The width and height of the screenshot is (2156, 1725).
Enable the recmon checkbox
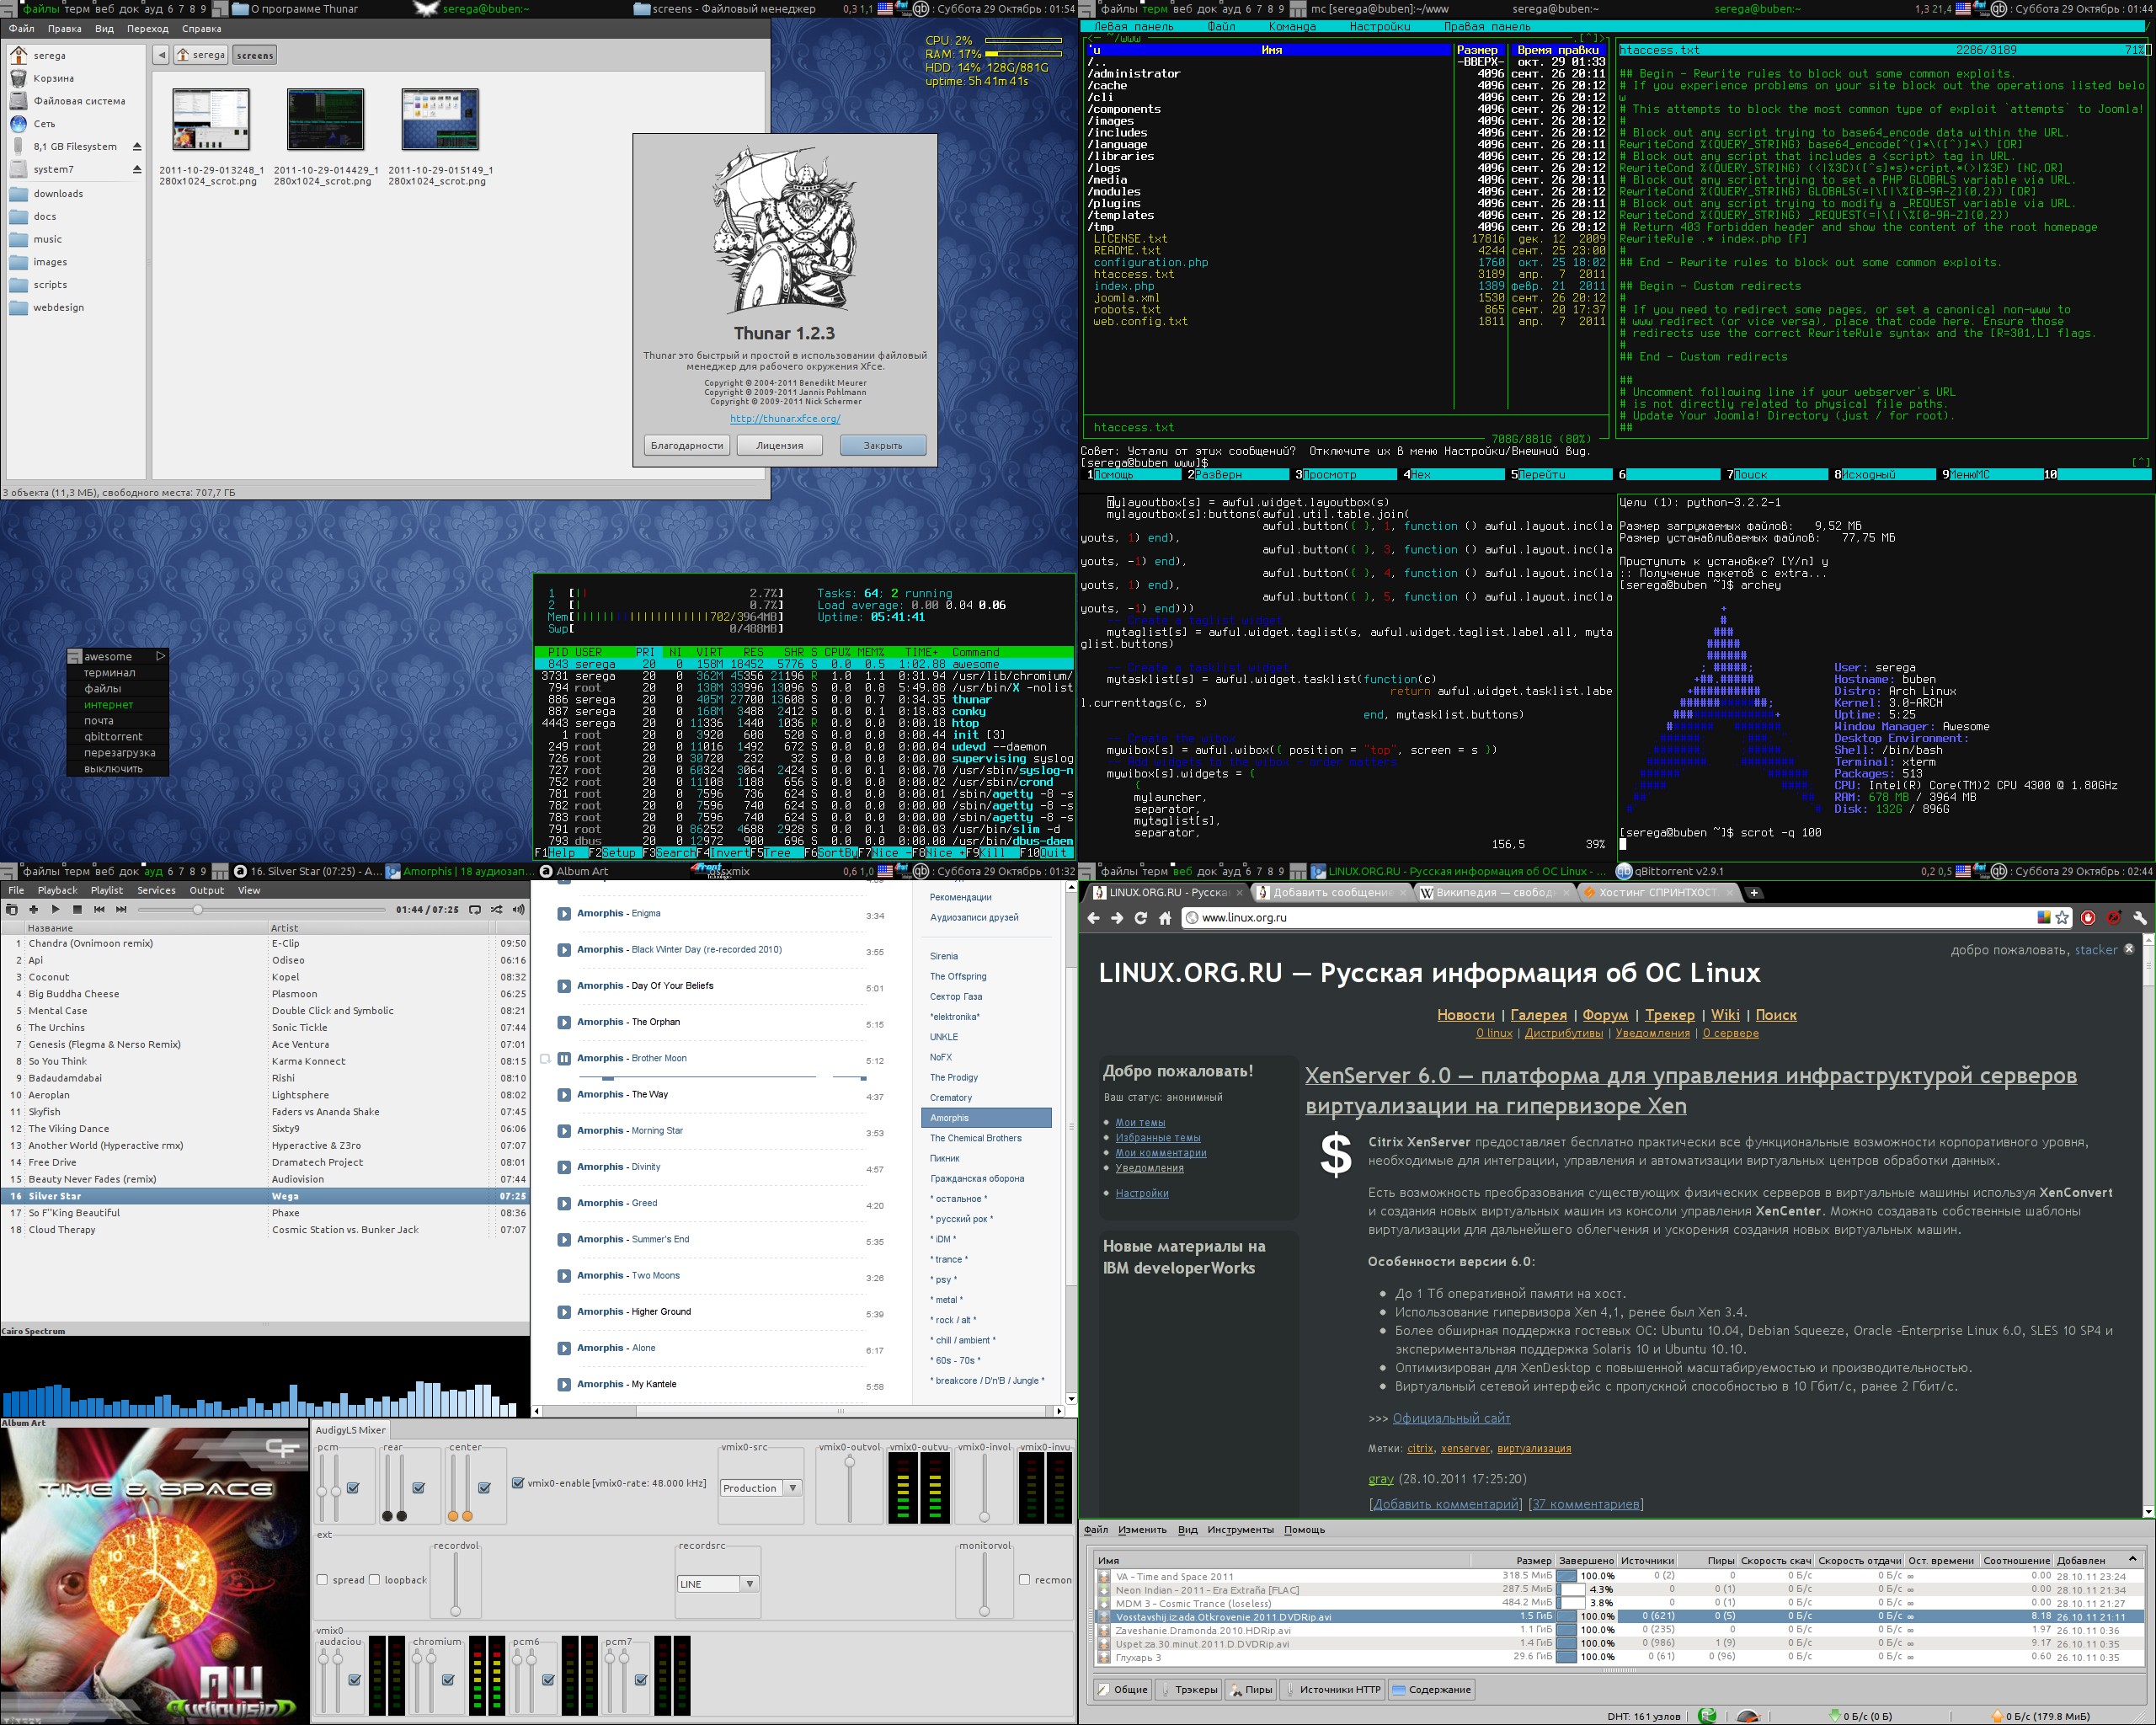(1024, 1580)
